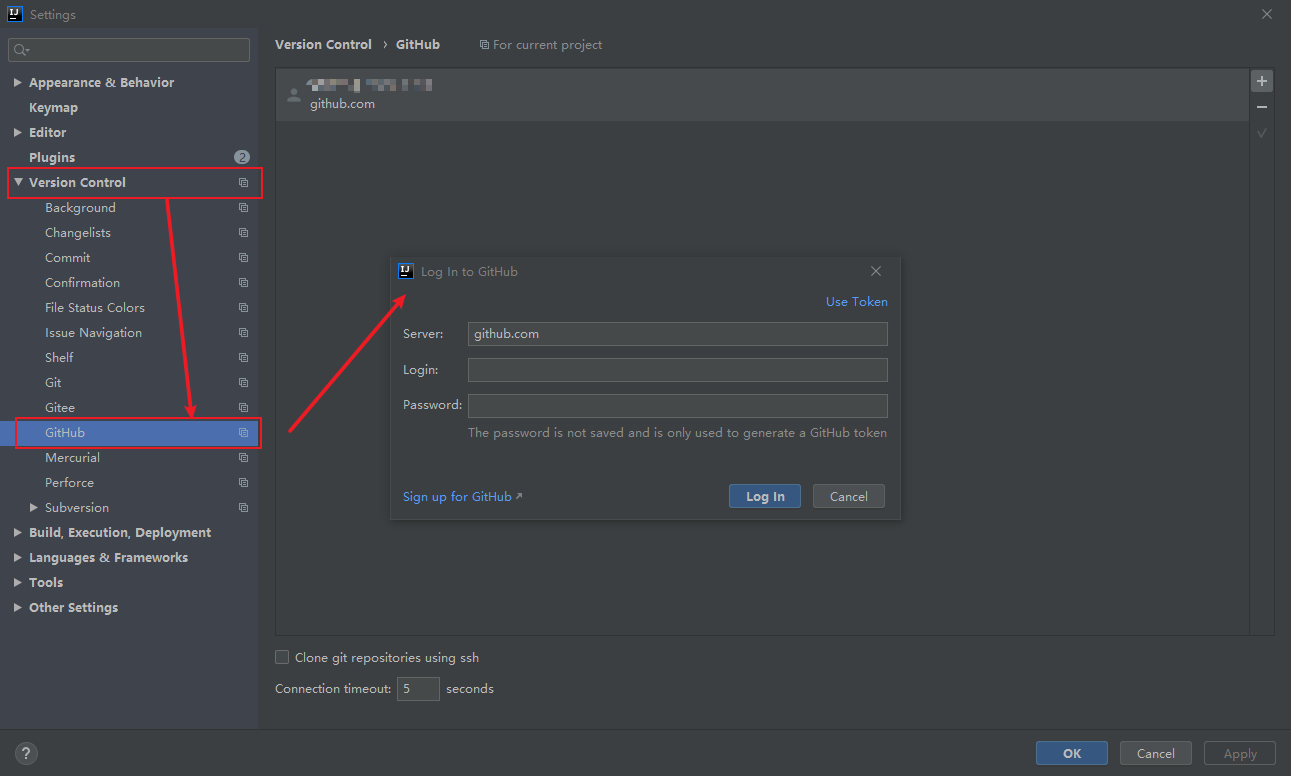
Task: Expand the Other Settings section
Action: pos(18,608)
